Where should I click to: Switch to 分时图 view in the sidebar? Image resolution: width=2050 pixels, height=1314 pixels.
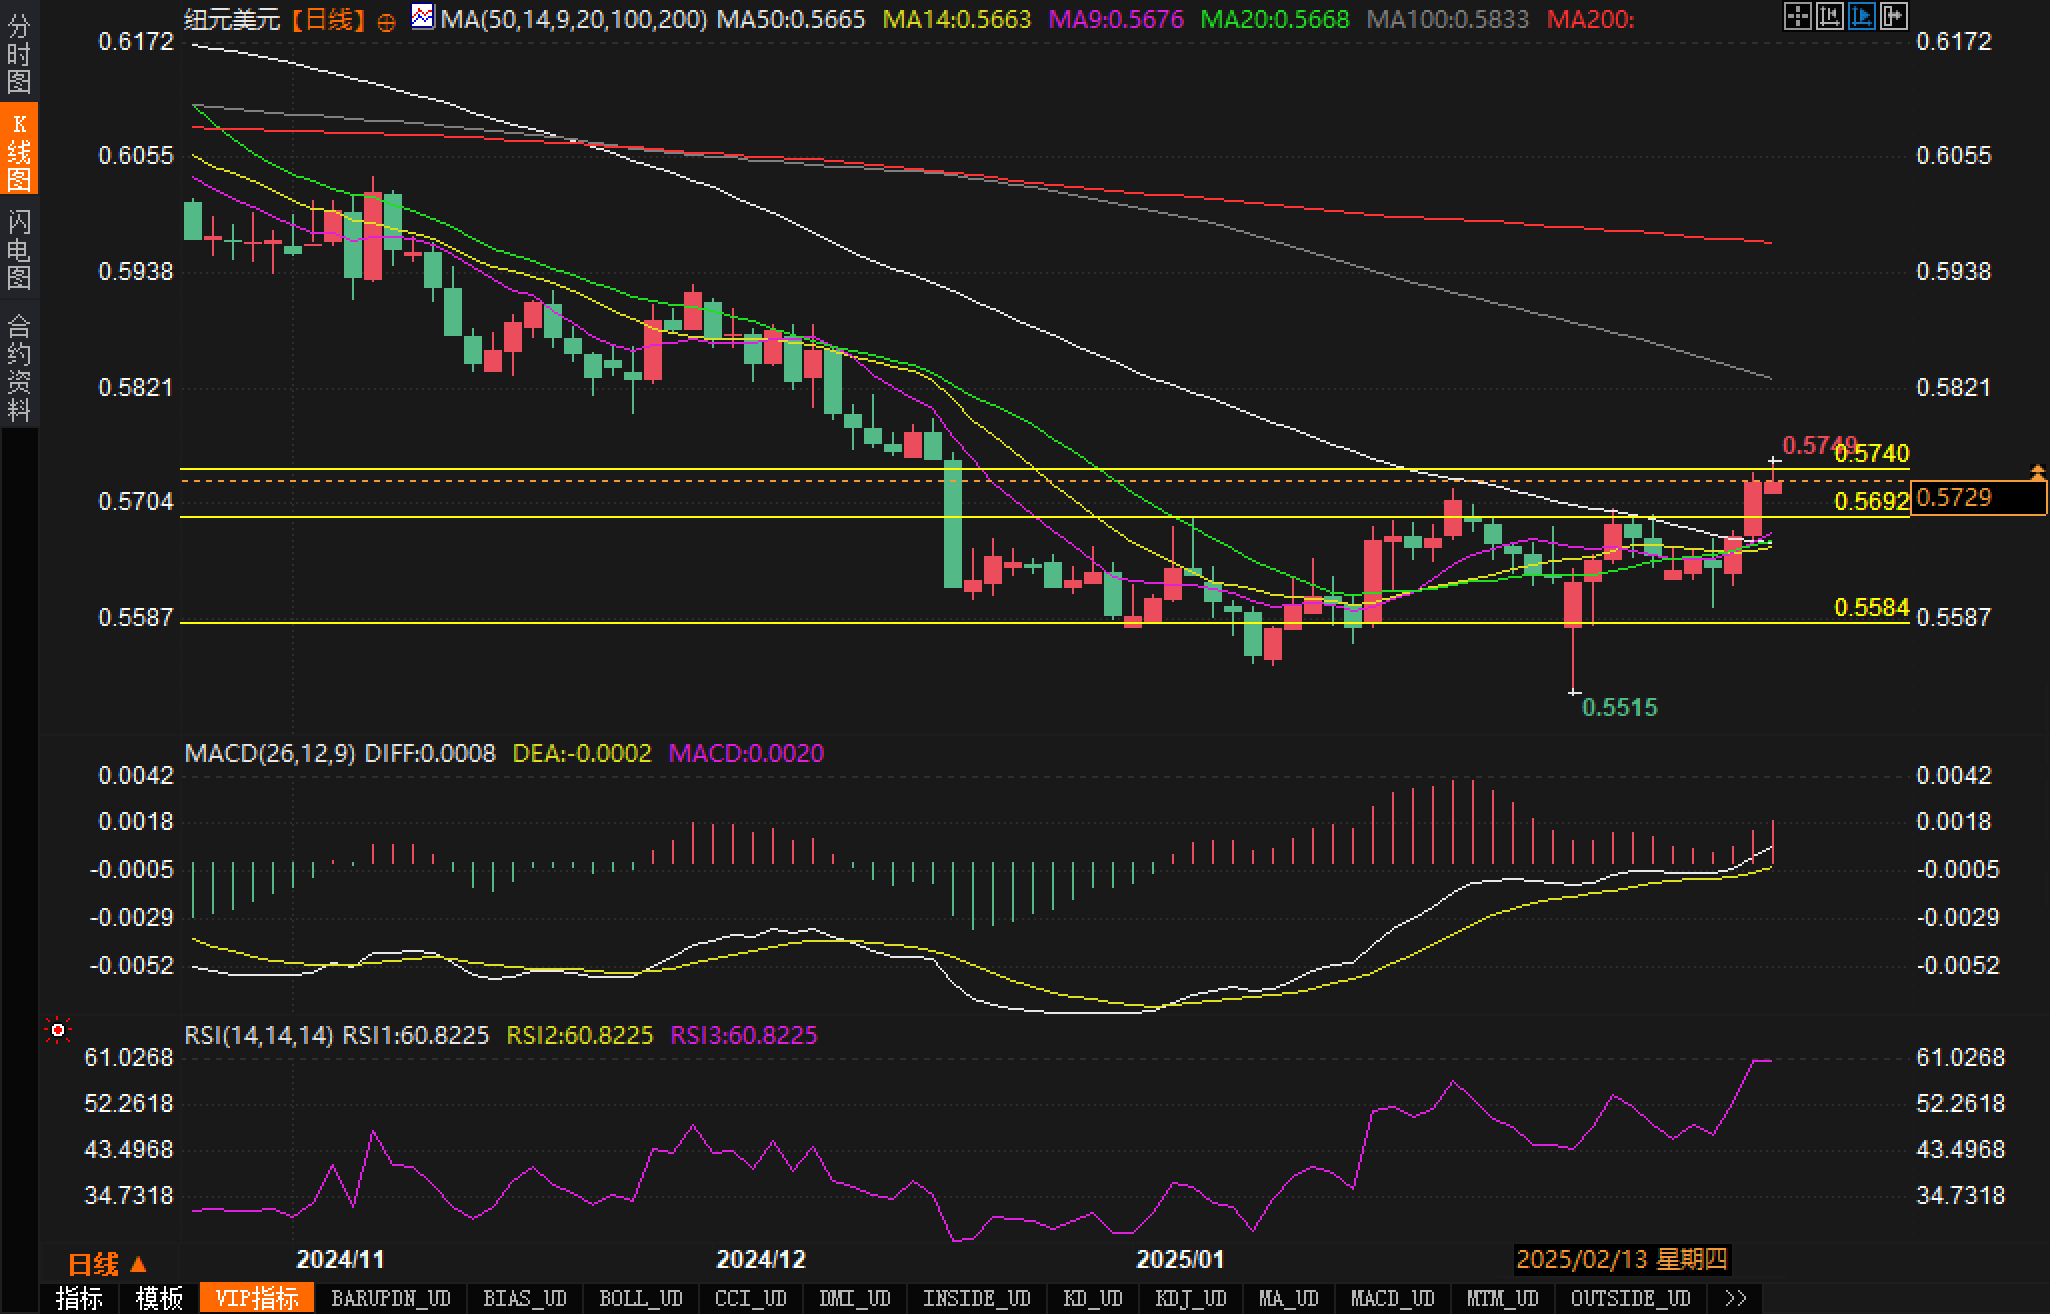(x=19, y=54)
